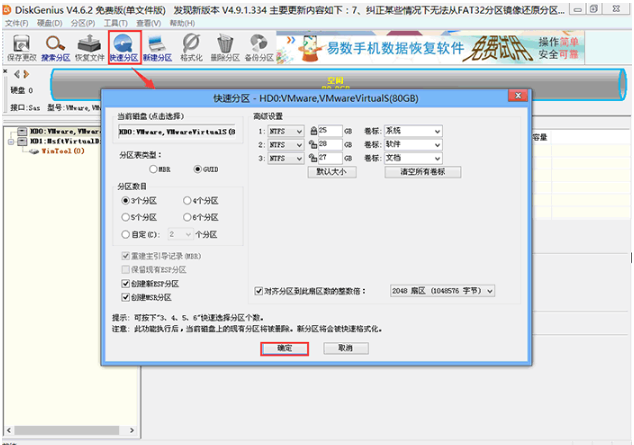This screenshot has width=634, height=445.
Task: Click the partition 2 size field showing 28
Action: tap(330, 145)
